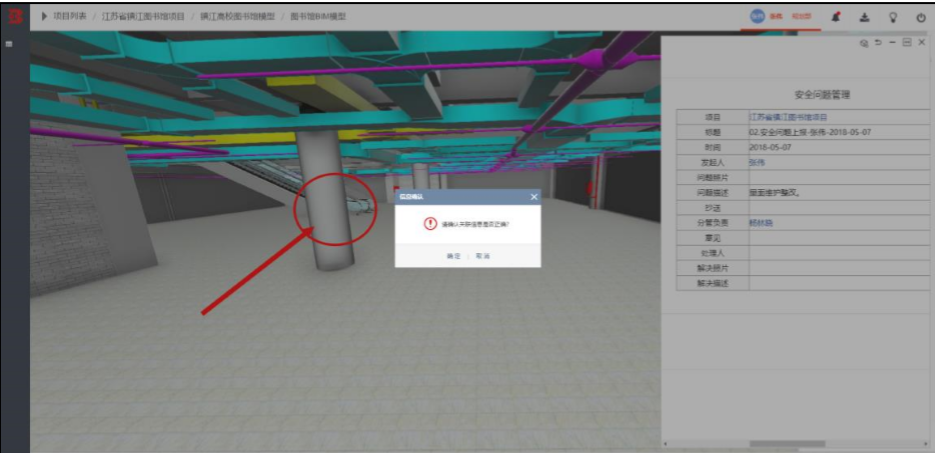Image resolution: width=935 pixels, height=453 pixels.
Task: Click the blue user avatar circle
Action: click(x=757, y=17)
